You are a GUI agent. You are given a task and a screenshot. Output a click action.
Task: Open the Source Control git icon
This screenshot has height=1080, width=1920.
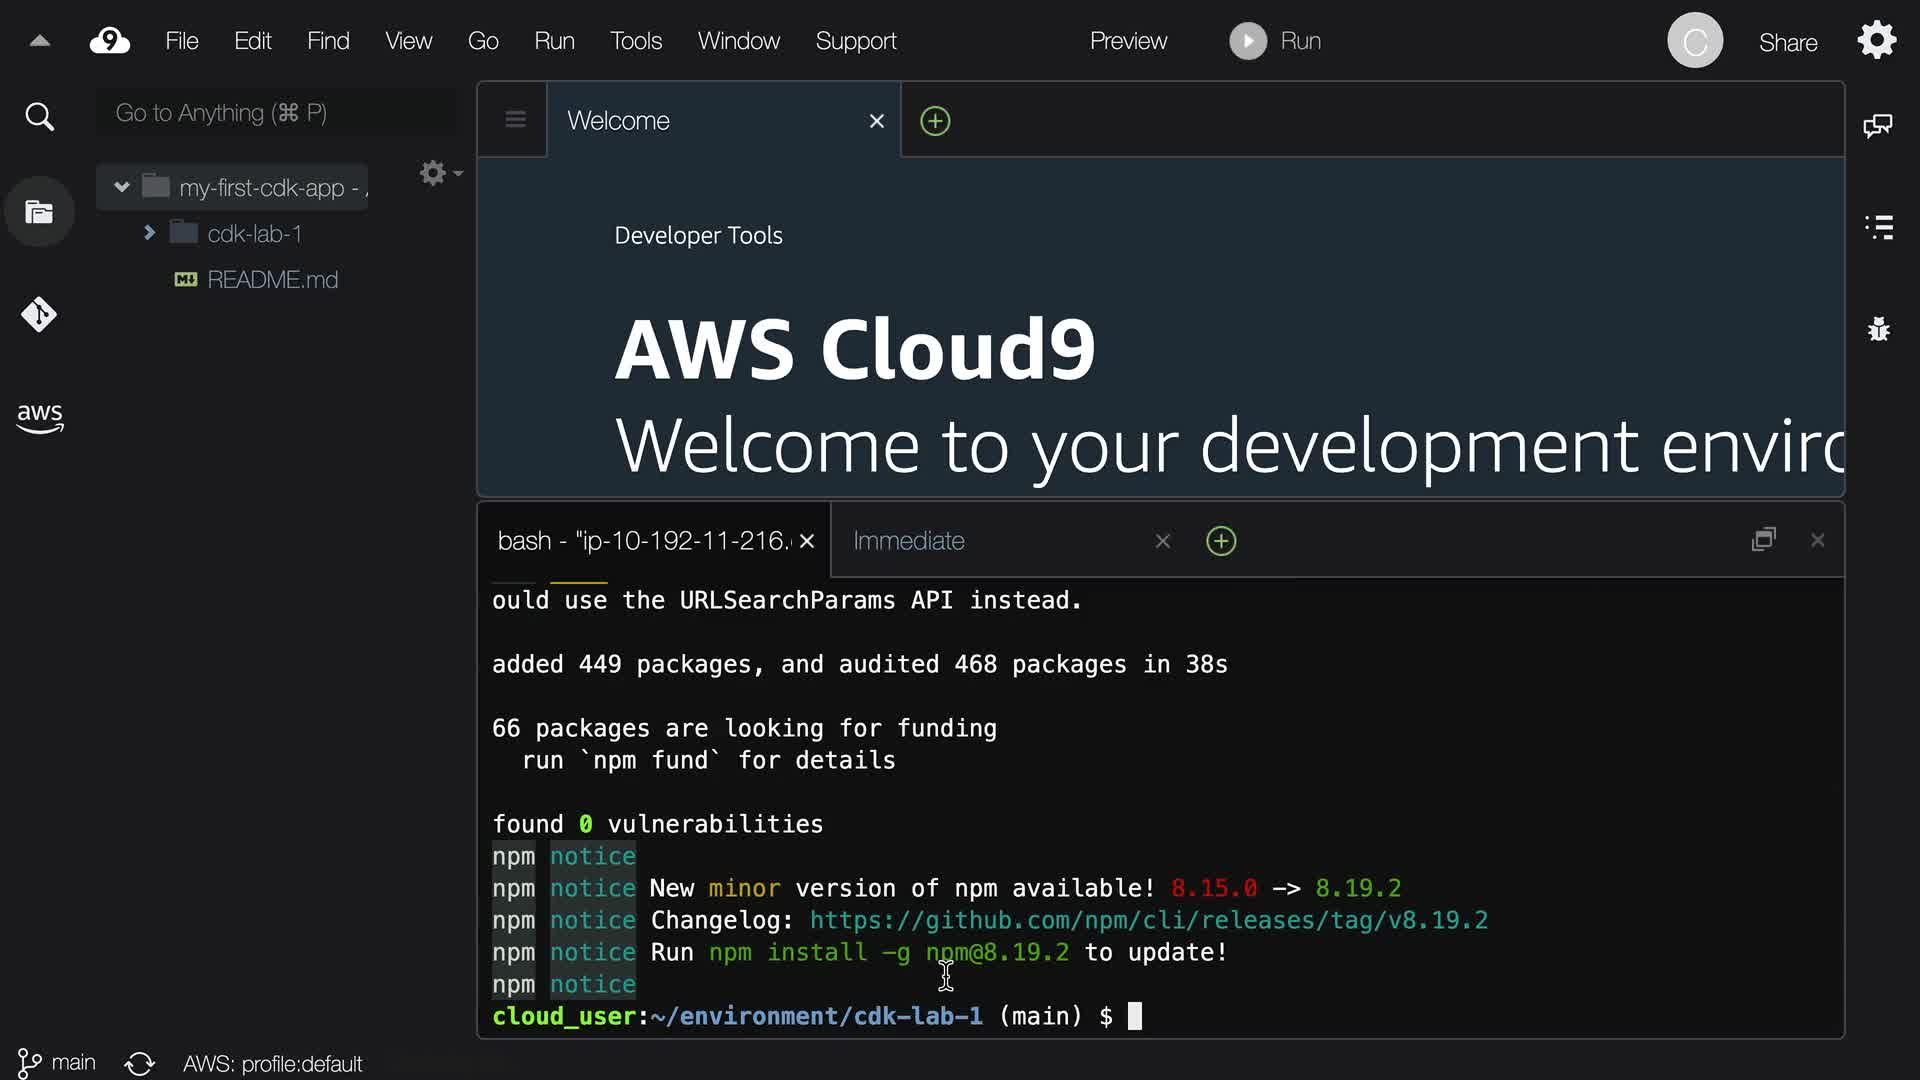[x=39, y=315]
